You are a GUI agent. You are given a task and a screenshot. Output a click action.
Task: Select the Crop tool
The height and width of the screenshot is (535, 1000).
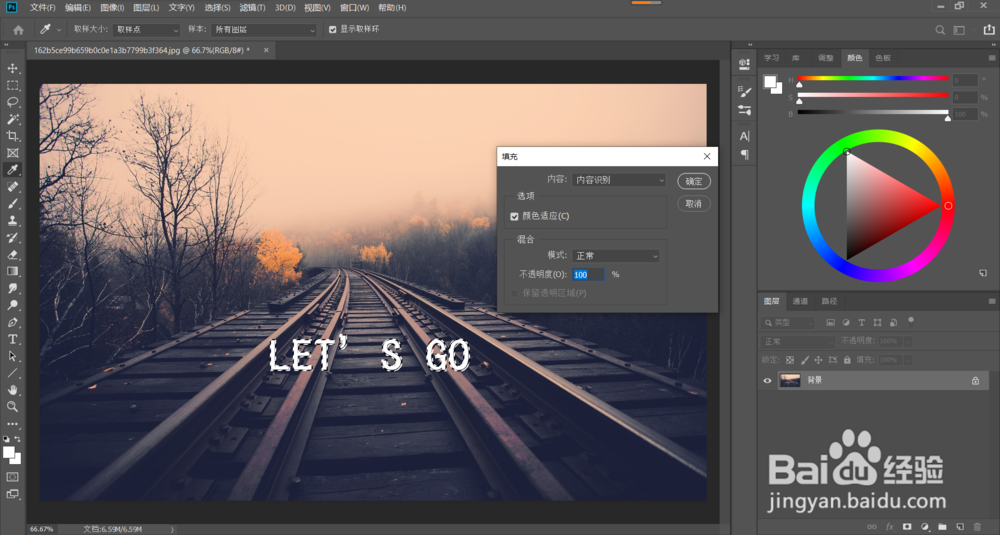(x=12, y=136)
